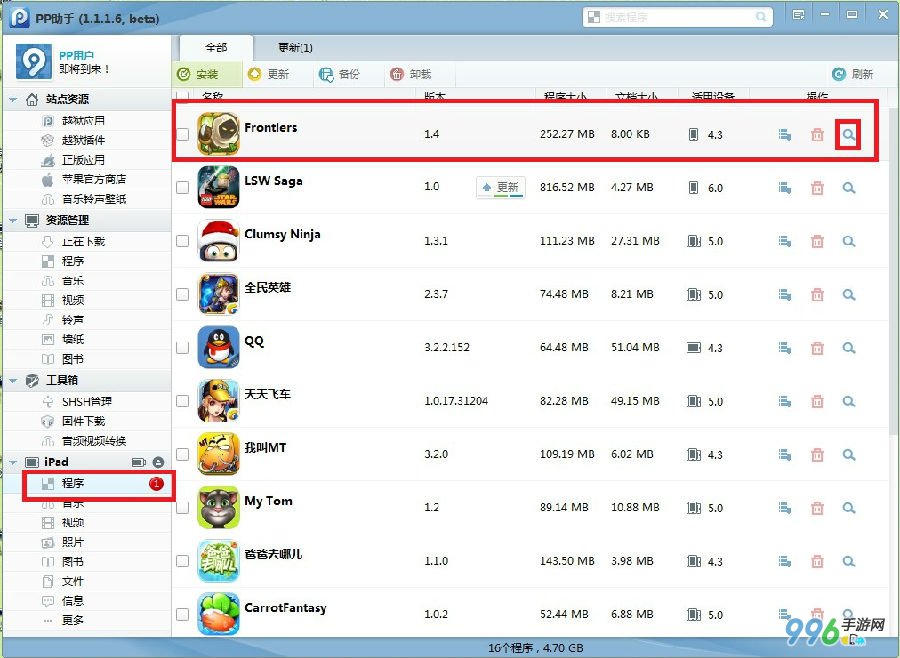Click the 卸载 uninstall toolbar button
Image resolution: width=900 pixels, height=658 pixels.
(x=410, y=74)
